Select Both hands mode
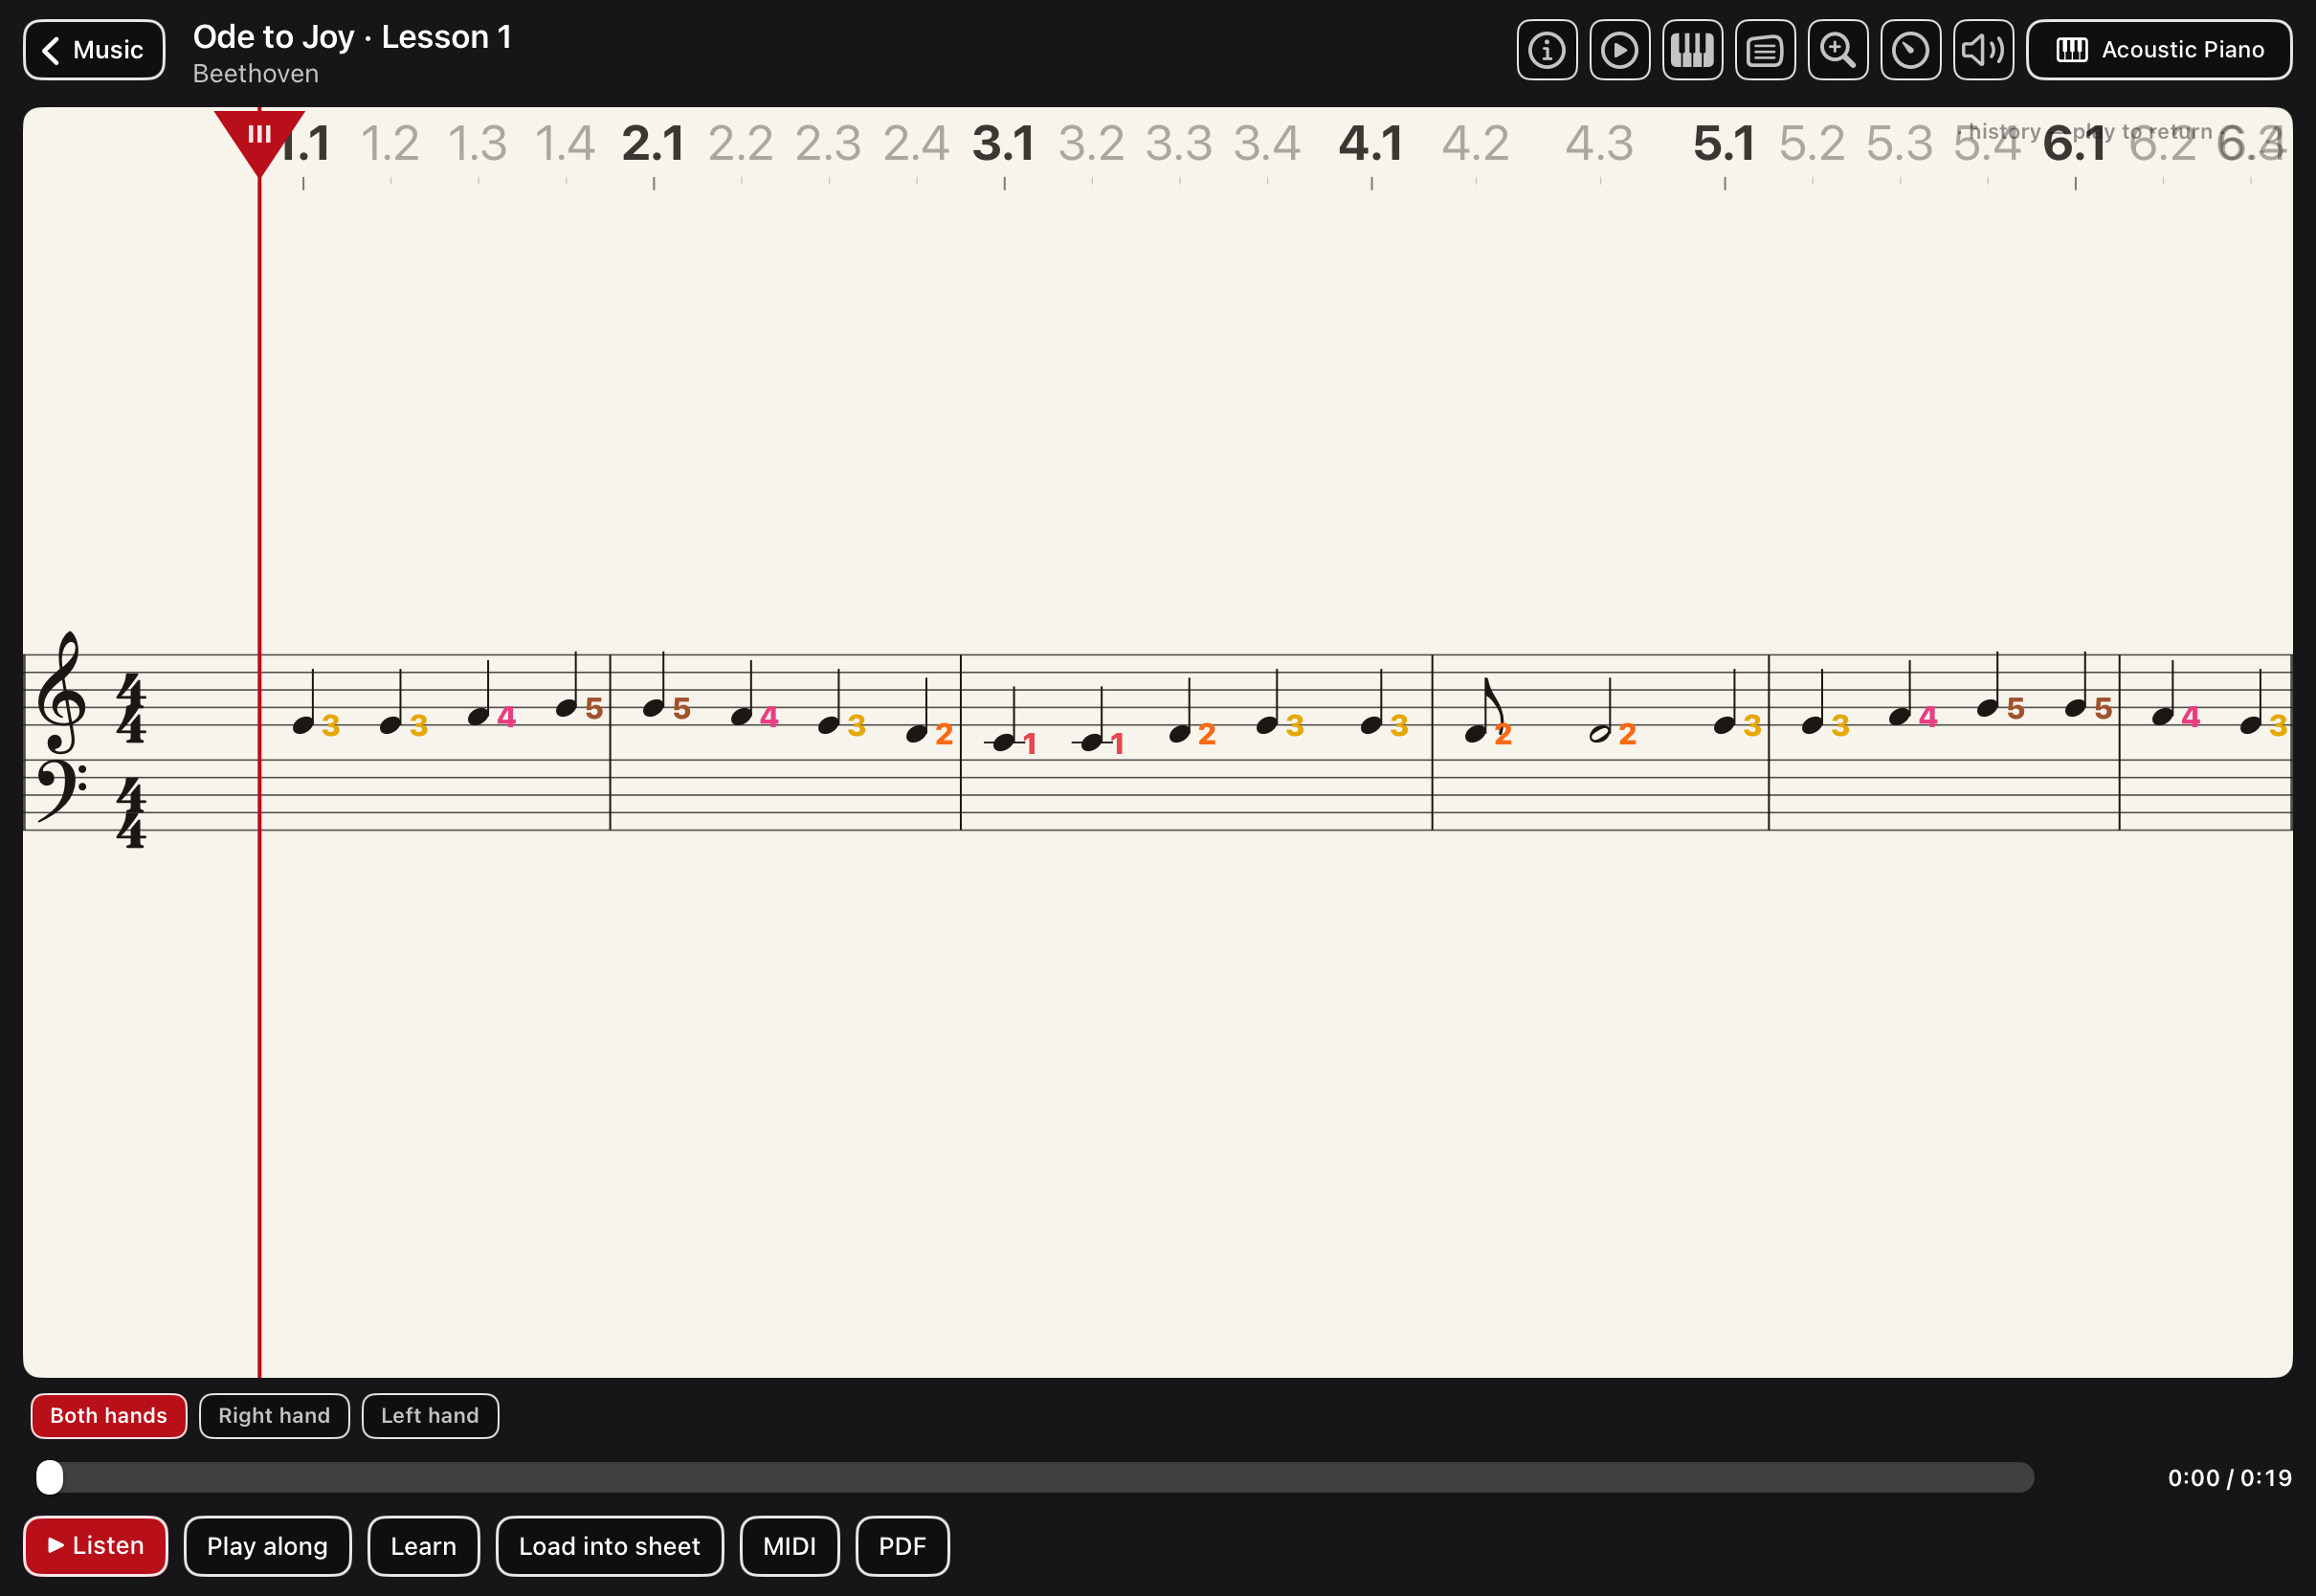 point(109,1416)
